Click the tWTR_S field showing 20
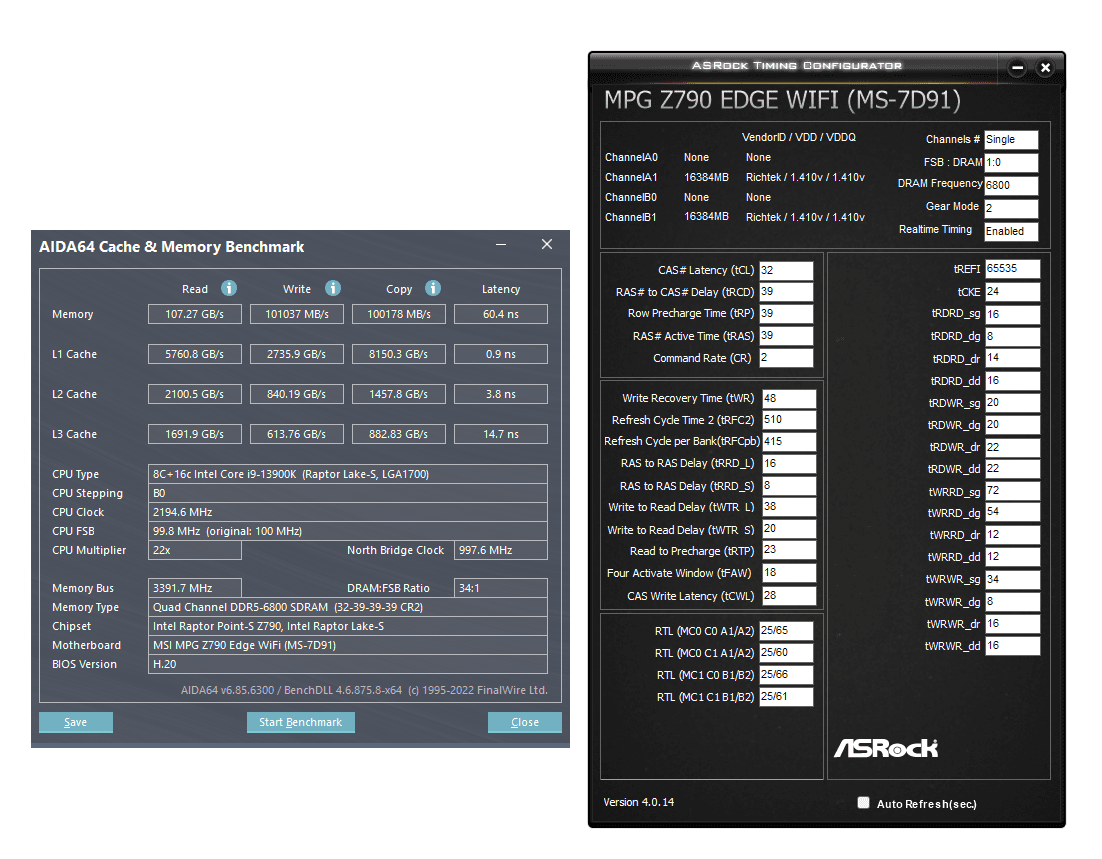The width and height of the screenshot is (1102, 859). pyautogui.click(x=789, y=529)
